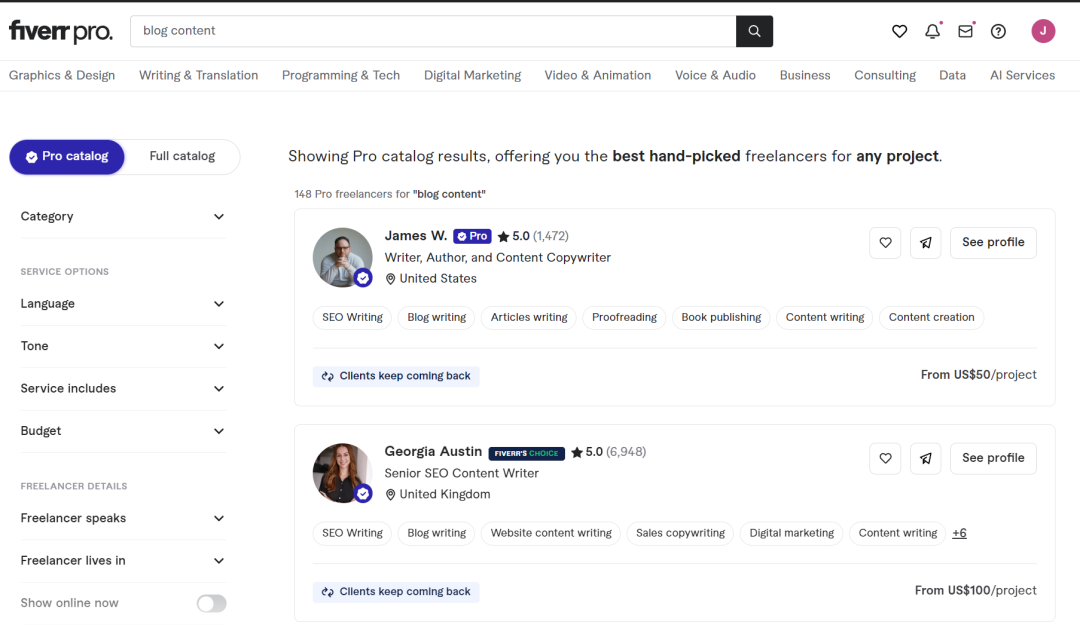The height and width of the screenshot is (631, 1080).
Task: Click "From US$50/project" price text
Action: [979, 375]
